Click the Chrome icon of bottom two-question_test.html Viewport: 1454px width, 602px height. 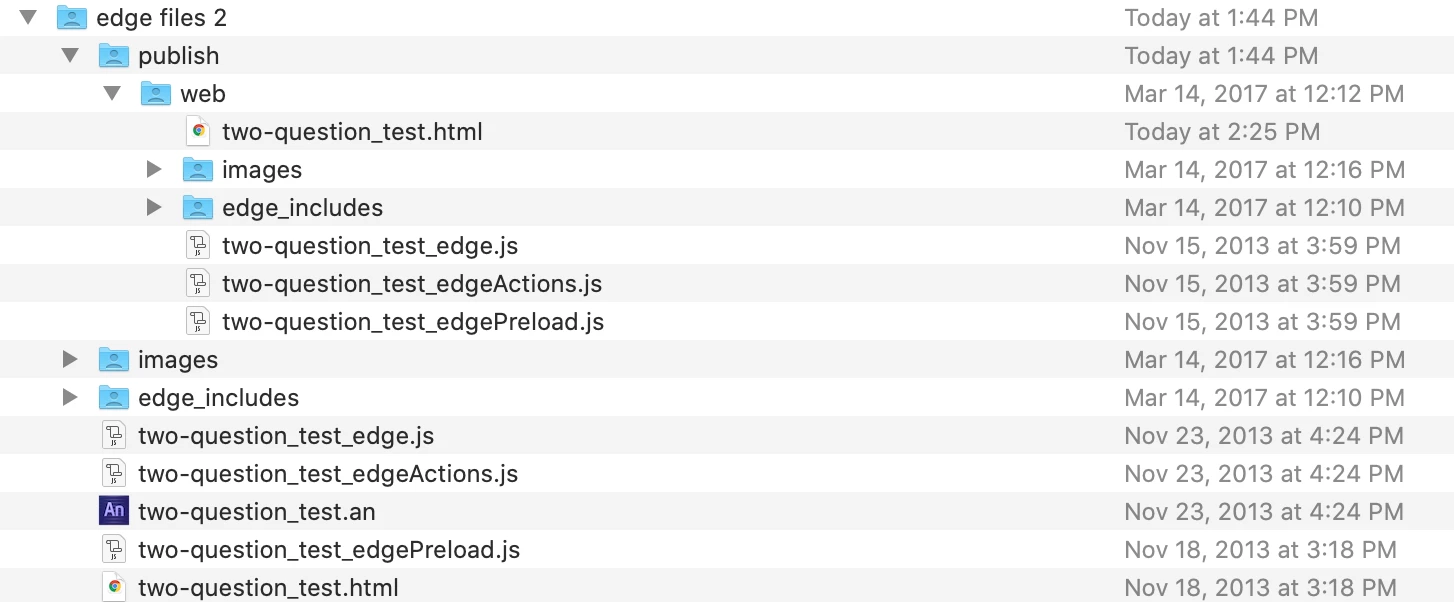115,587
